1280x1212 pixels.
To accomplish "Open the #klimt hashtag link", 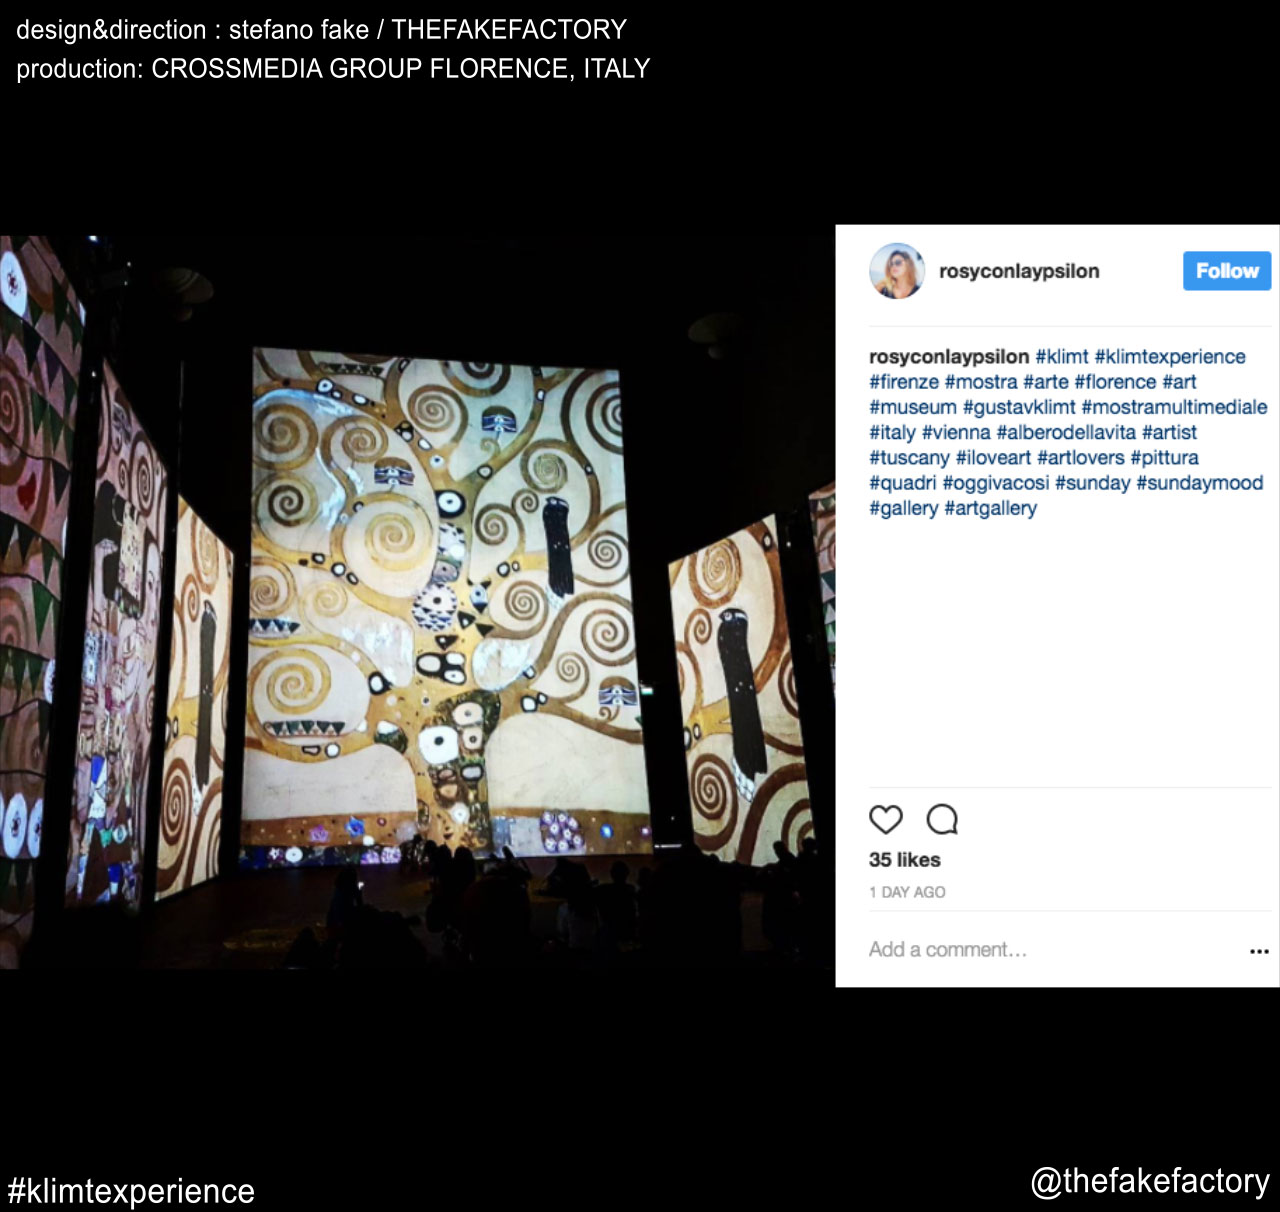I will coord(1062,357).
